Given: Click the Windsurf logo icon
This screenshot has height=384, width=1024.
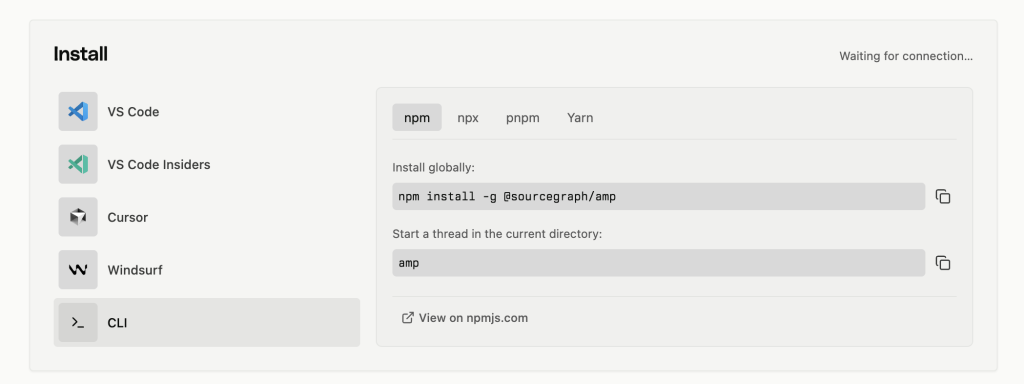Looking at the screenshot, I should [x=78, y=270].
